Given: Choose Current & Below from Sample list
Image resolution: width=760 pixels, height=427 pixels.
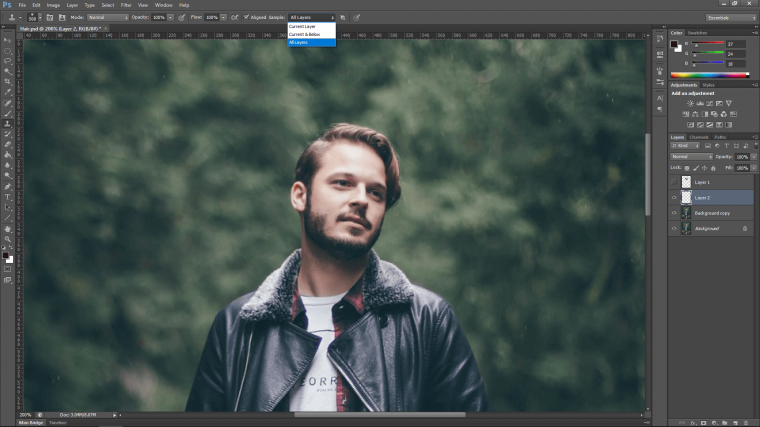Looking at the screenshot, I should 311,34.
